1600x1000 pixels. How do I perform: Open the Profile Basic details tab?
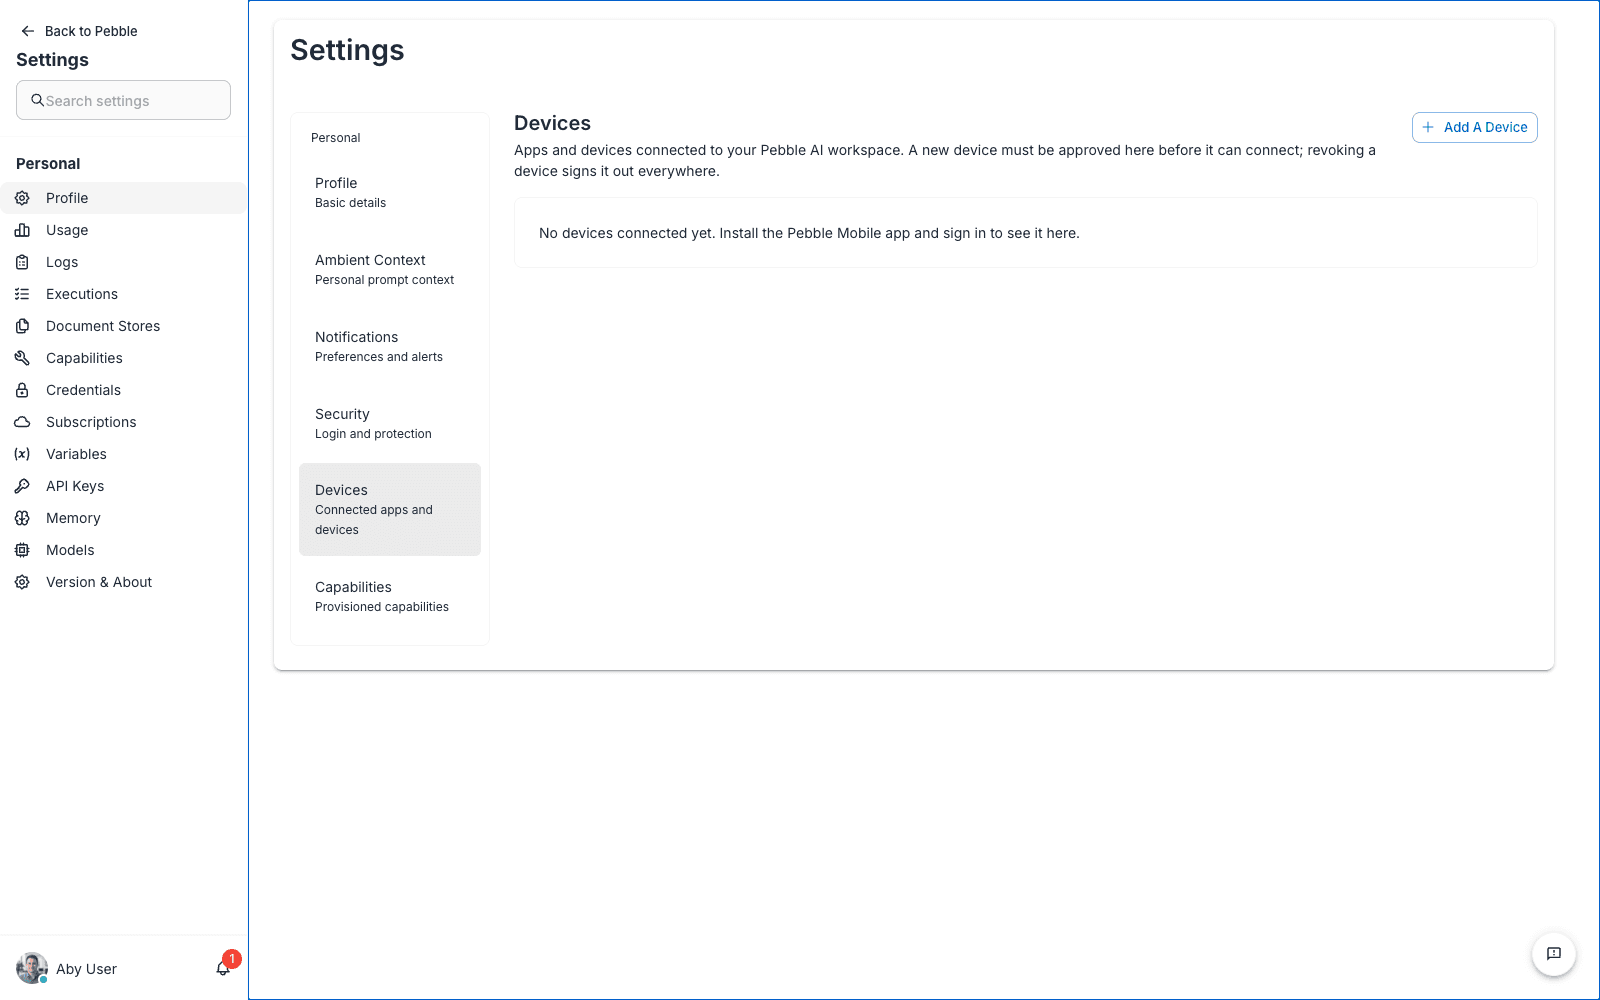coord(390,192)
